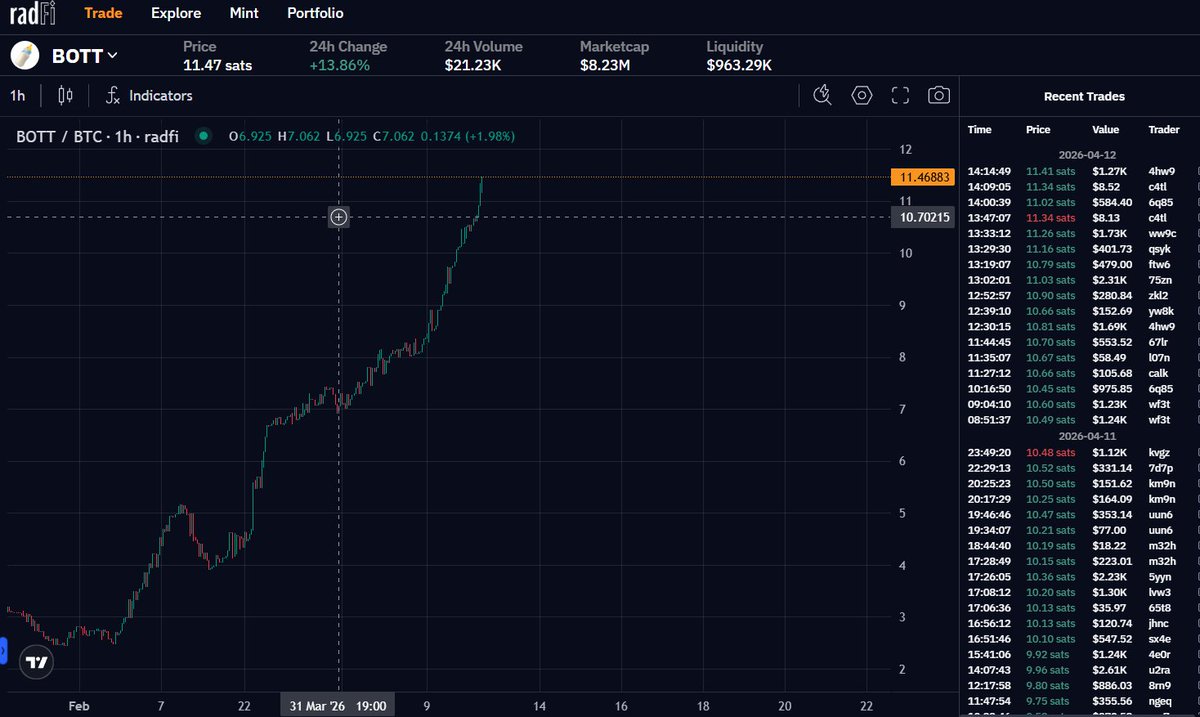Screen dimensions: 1200x717
Task: Click the green market status dot
Action: pyautogui.click(x=204, y=136)
